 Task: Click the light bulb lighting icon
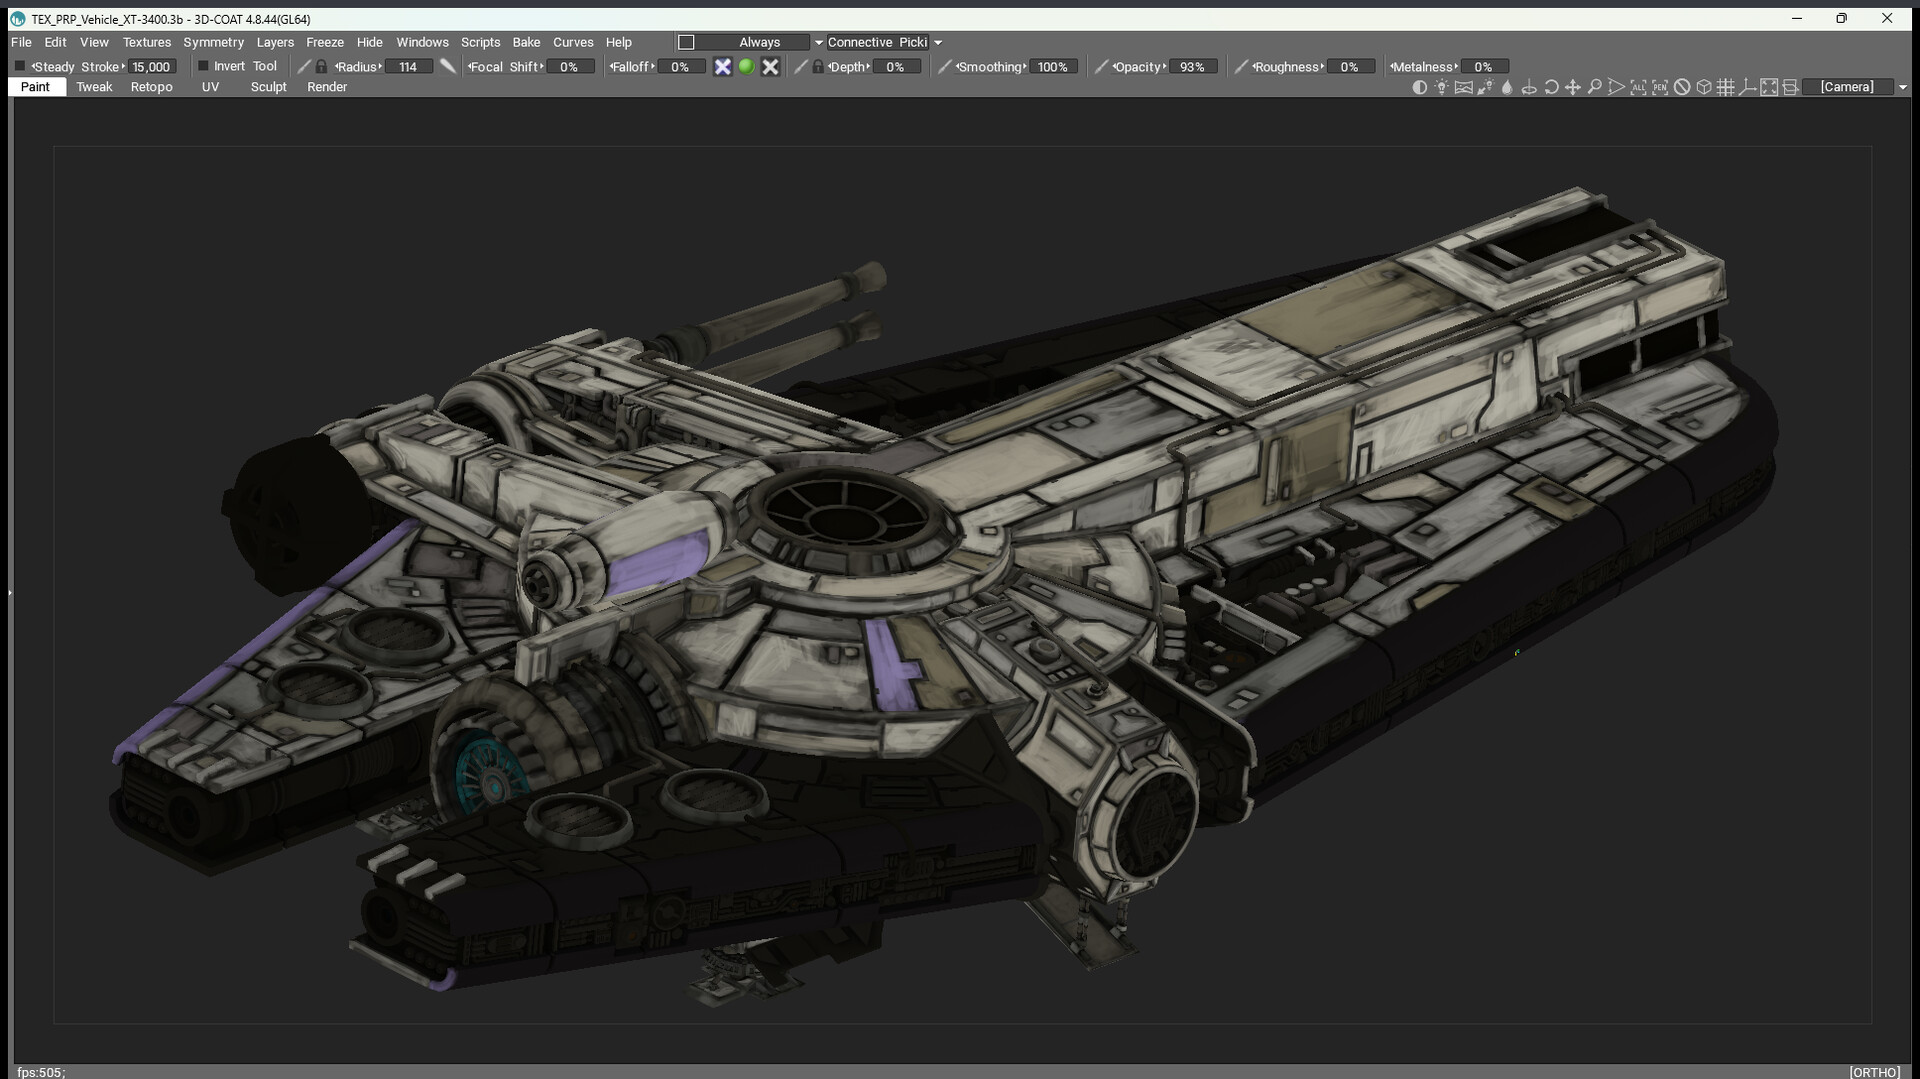point(1441,87)
